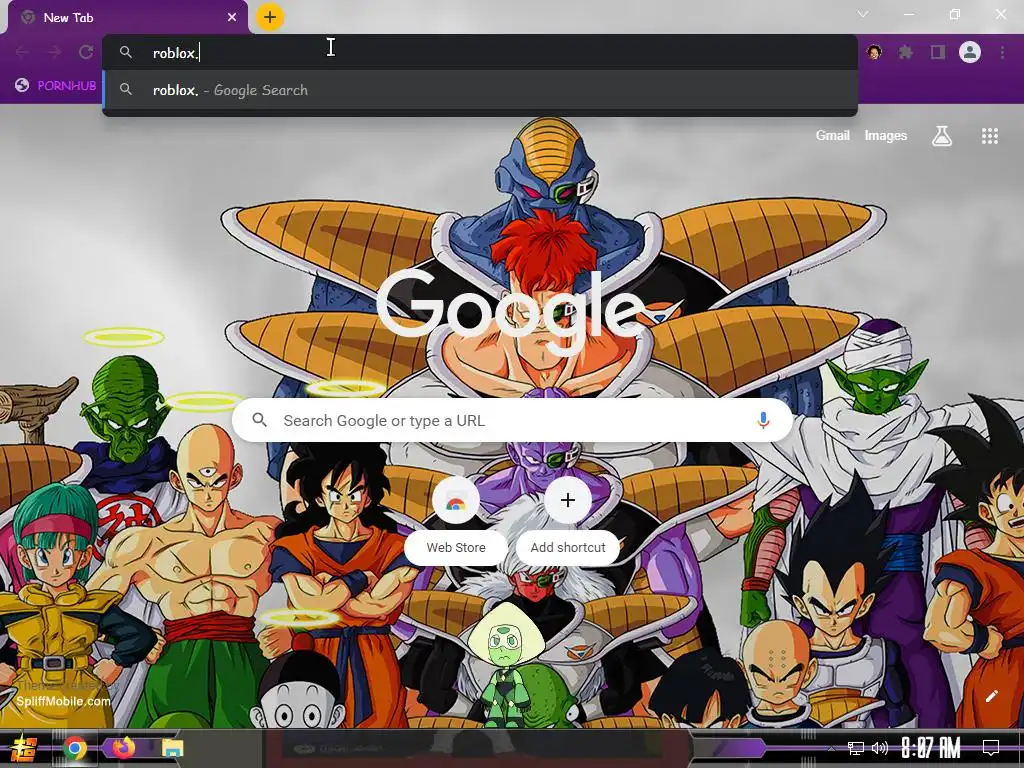Click the Web Store label
Screen dimensions: 1024x768
[456, 547]
